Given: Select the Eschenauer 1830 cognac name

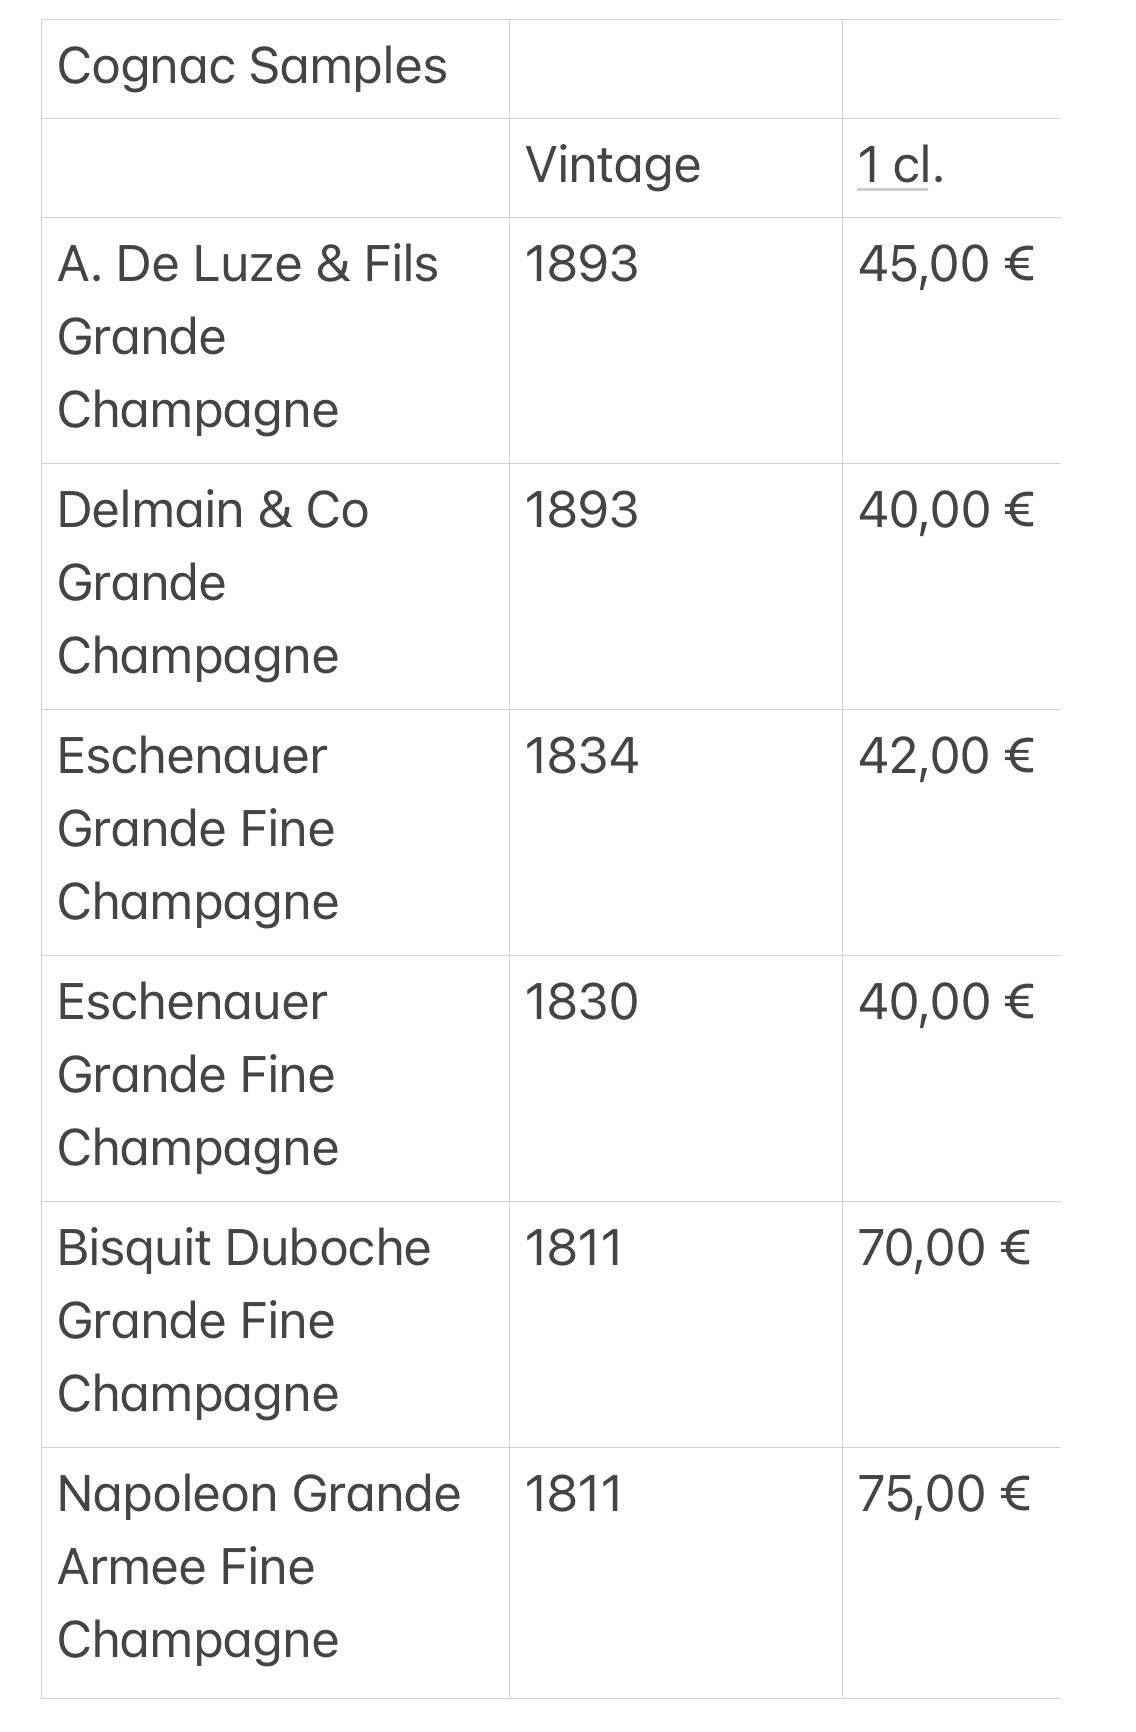Looking at the screenshot, I should click(198, 1076).
